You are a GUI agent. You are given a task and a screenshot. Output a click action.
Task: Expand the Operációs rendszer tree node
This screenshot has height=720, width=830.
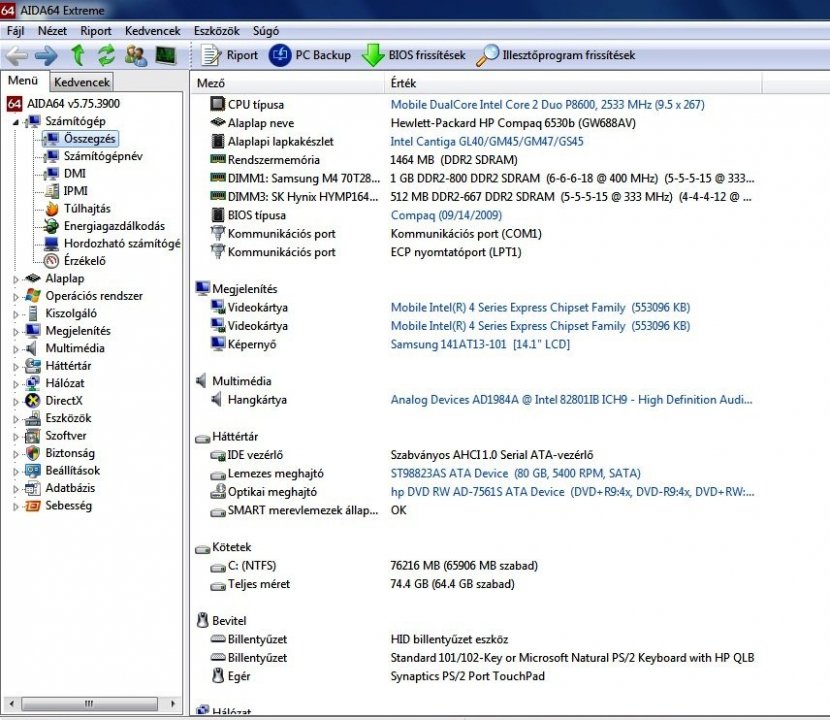click(x=16, y=296)
